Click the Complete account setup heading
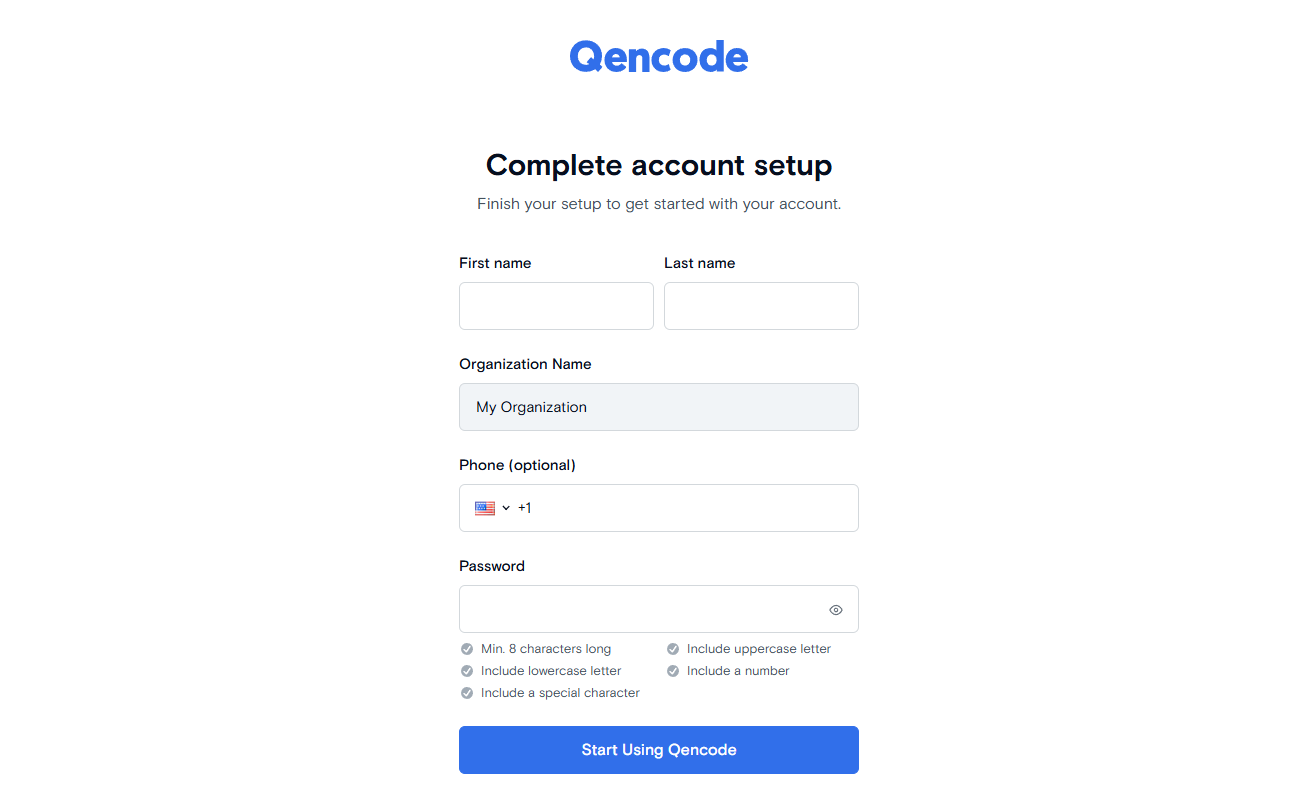The image size is (1303, 808). click(x=658, y=165)
